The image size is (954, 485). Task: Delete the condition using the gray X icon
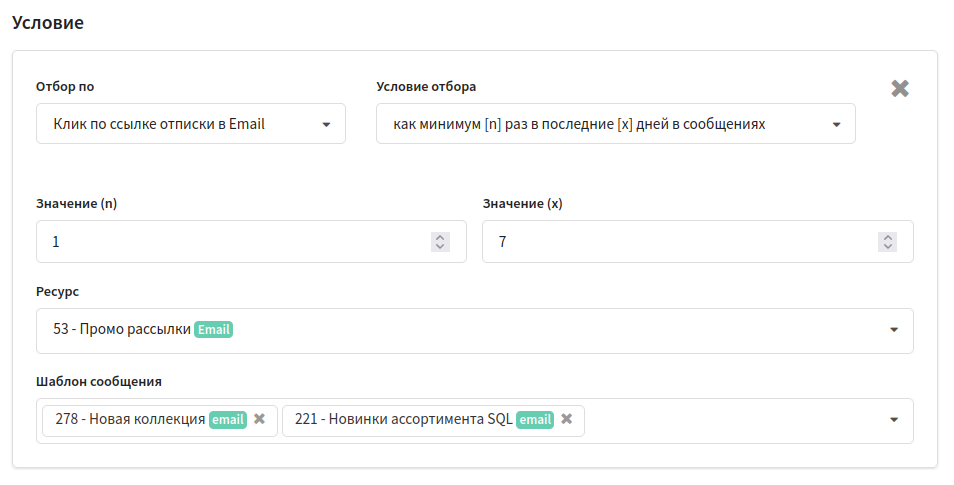point(900,89)
